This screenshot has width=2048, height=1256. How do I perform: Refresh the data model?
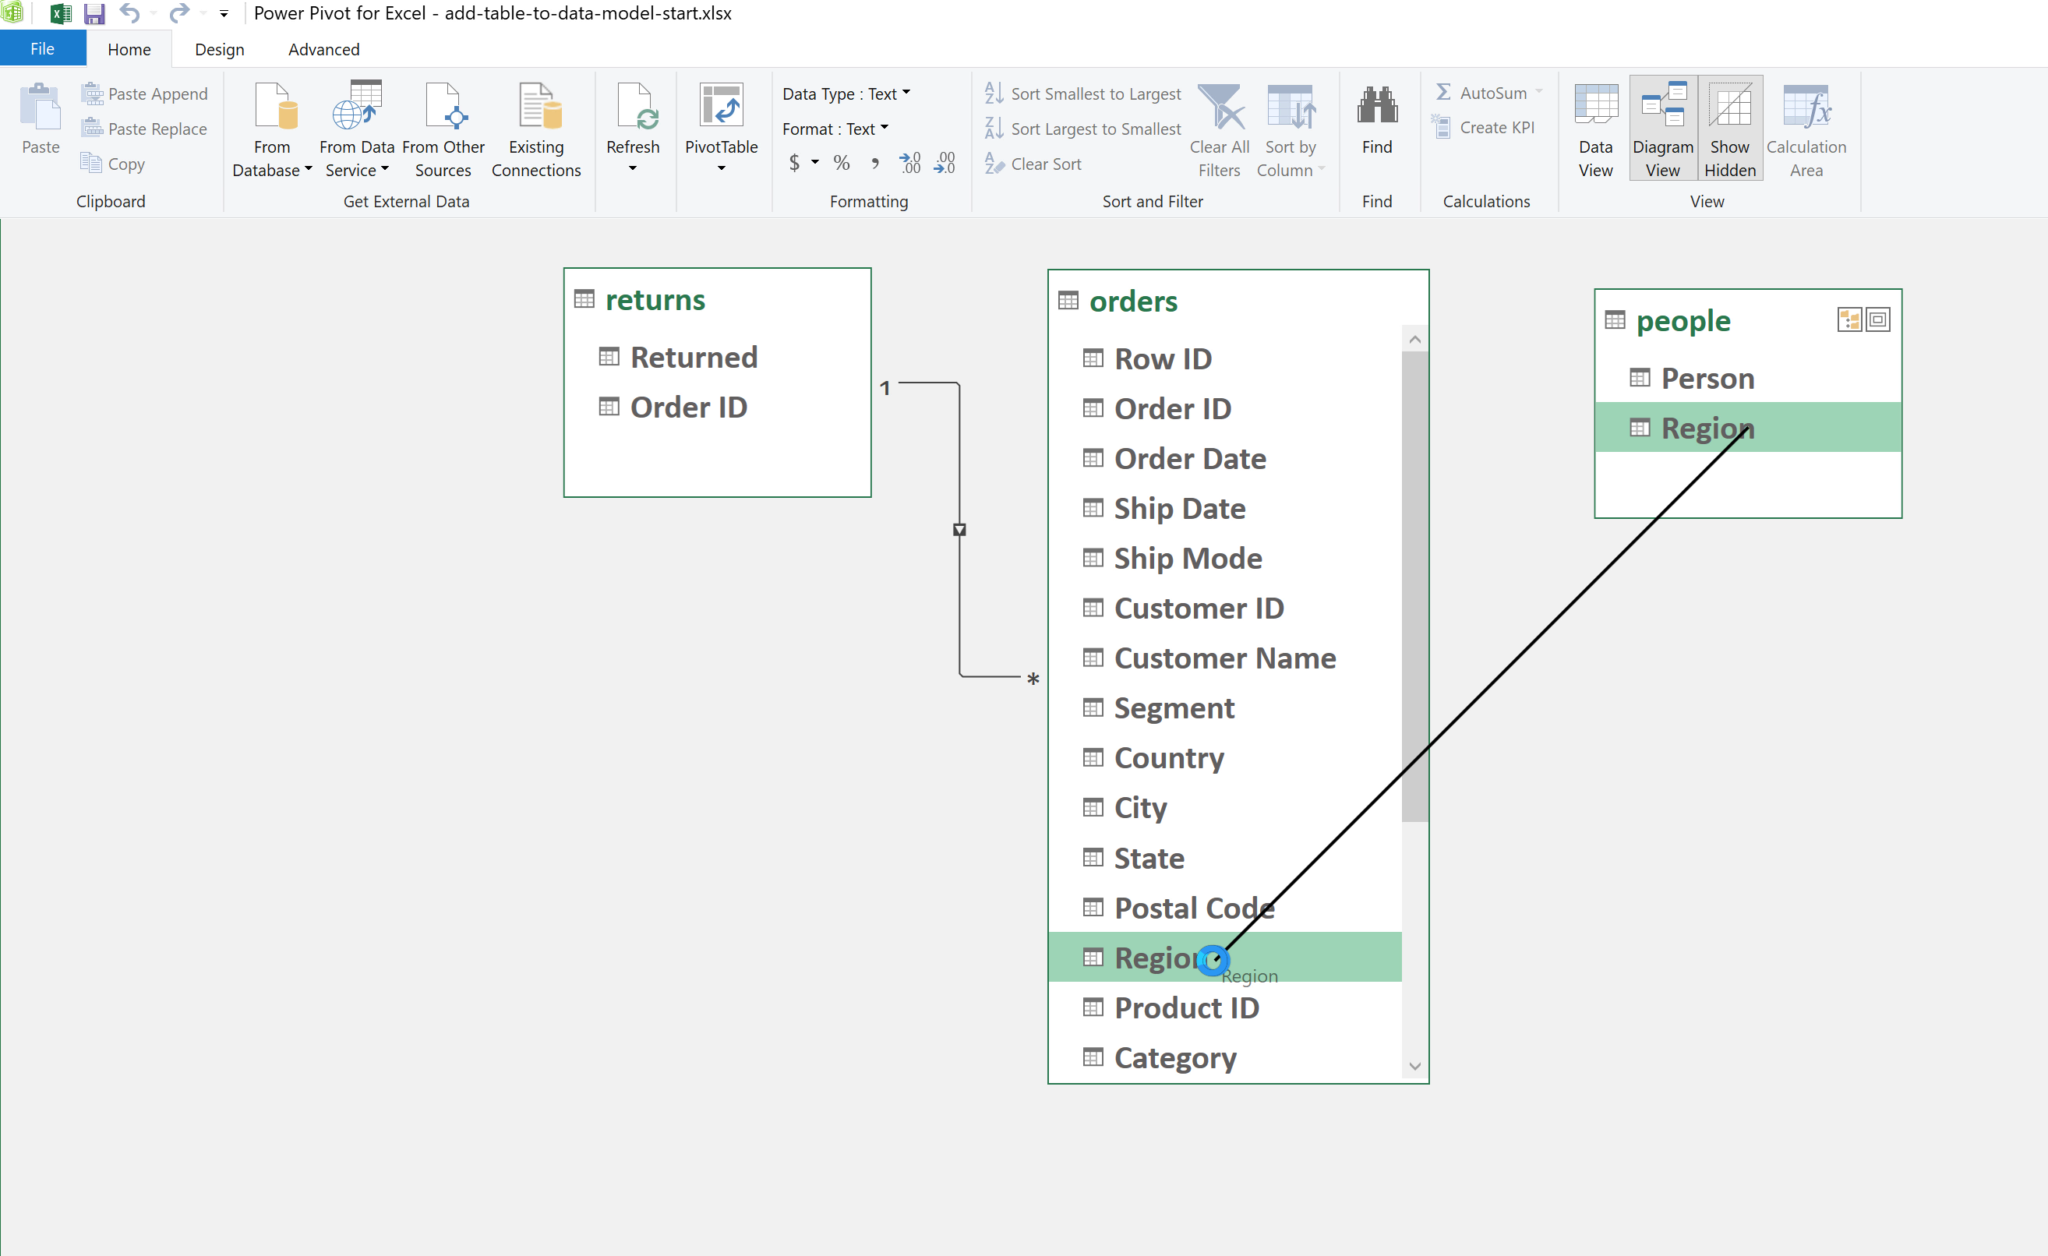click(x=633, y=128)
